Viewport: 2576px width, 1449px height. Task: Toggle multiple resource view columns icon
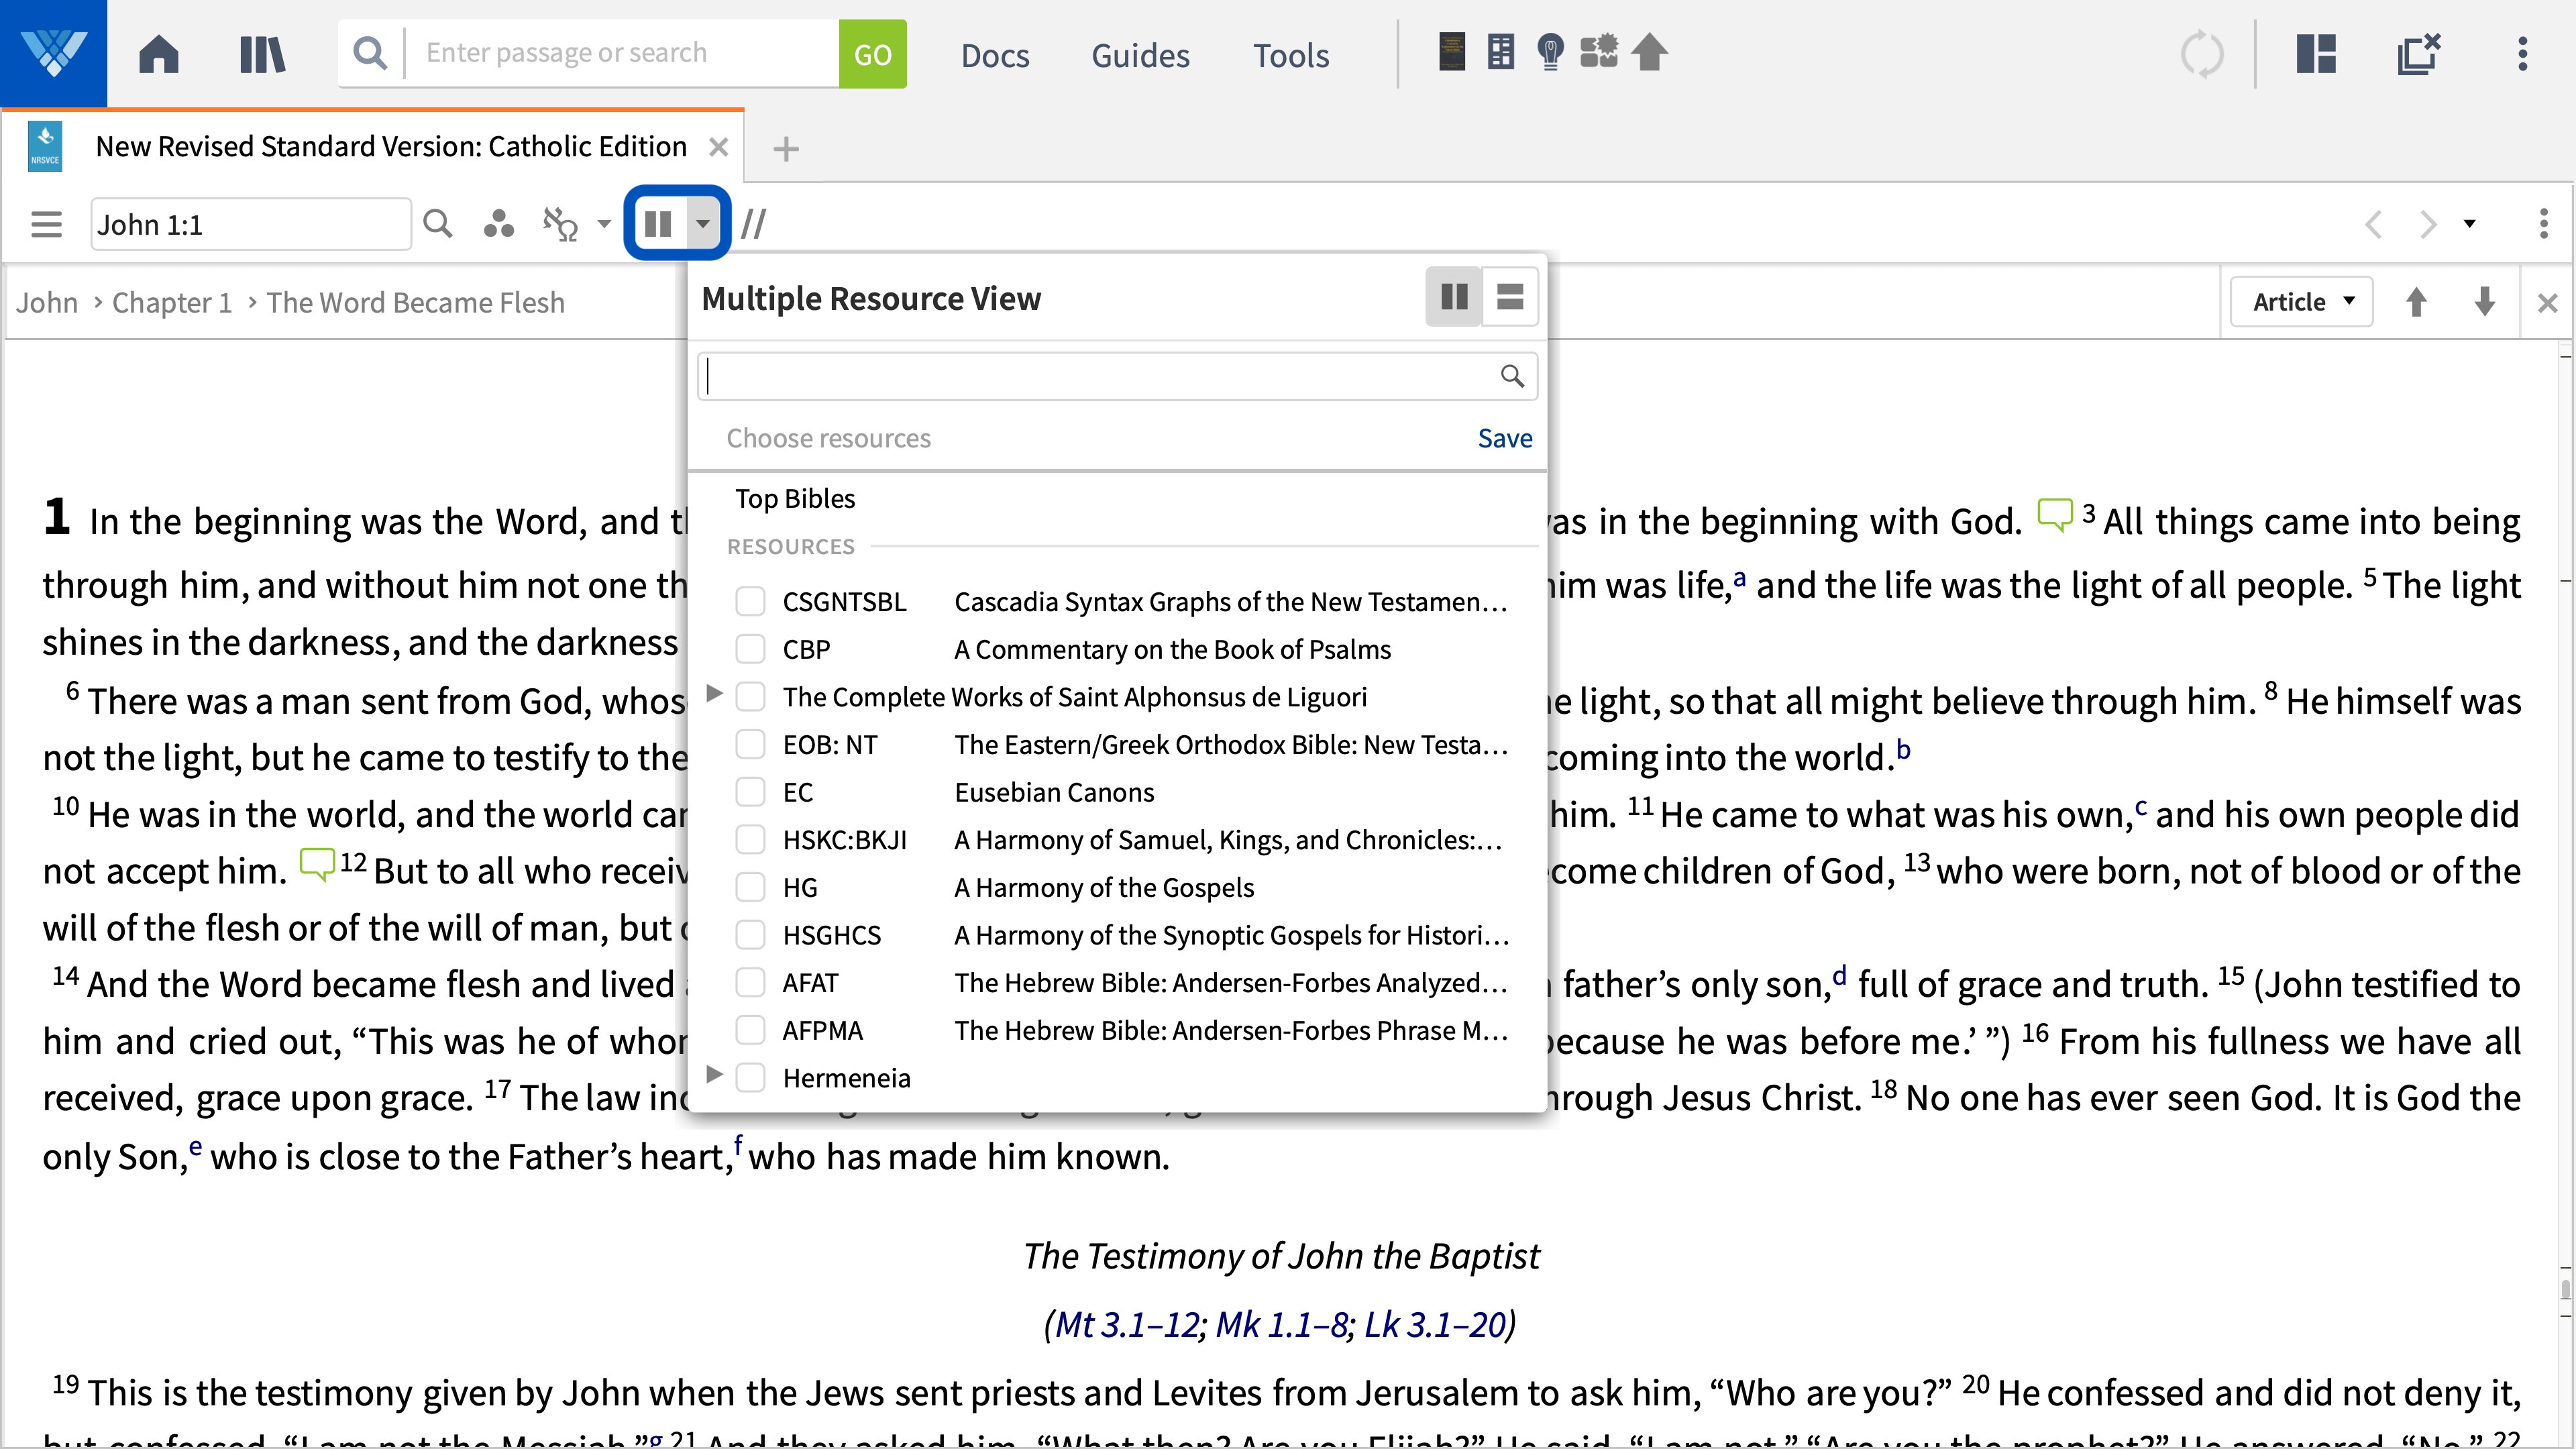[x=658, y=224]
